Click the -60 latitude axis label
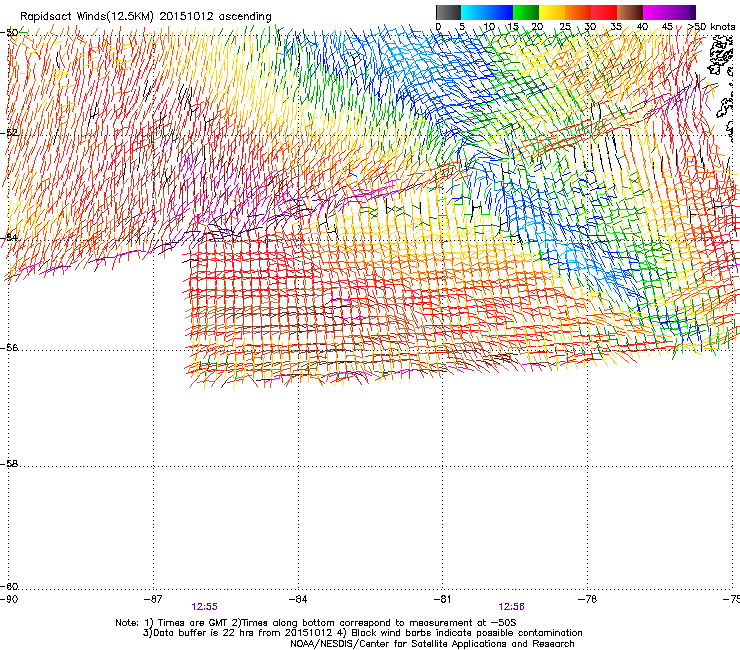 pos(9,586)
